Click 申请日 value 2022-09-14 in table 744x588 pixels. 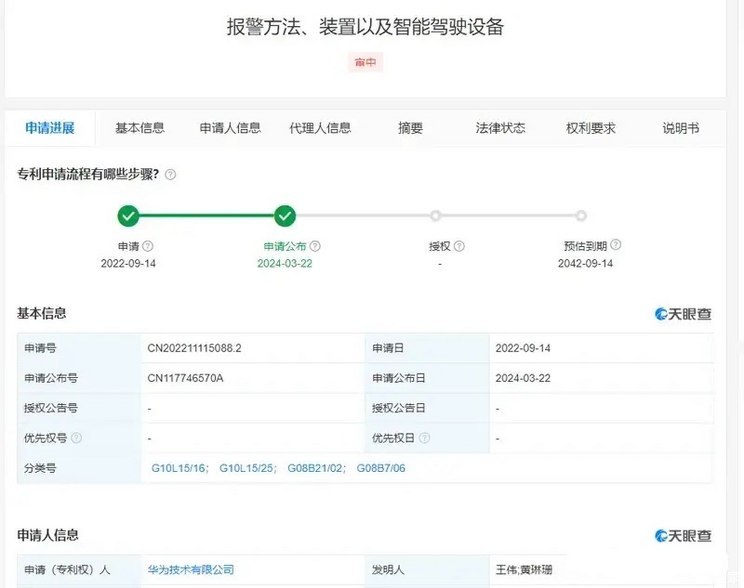523,348
